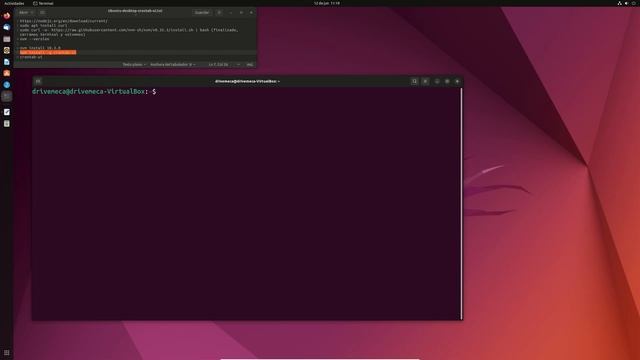Open the clock and calendar in top bar

(327, 3)
